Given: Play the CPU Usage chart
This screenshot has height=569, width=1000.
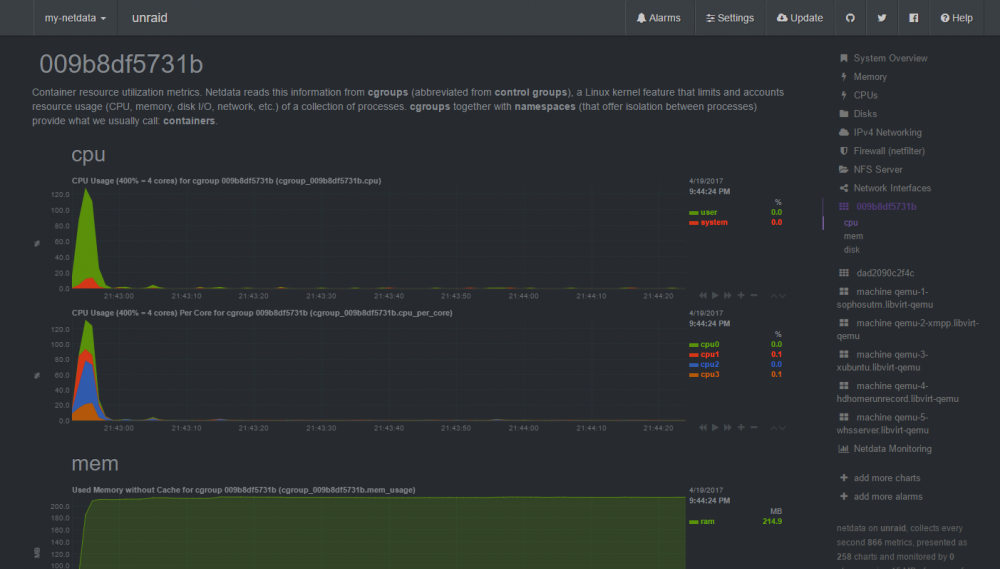Looking at the screenshot, I should 715,295.
